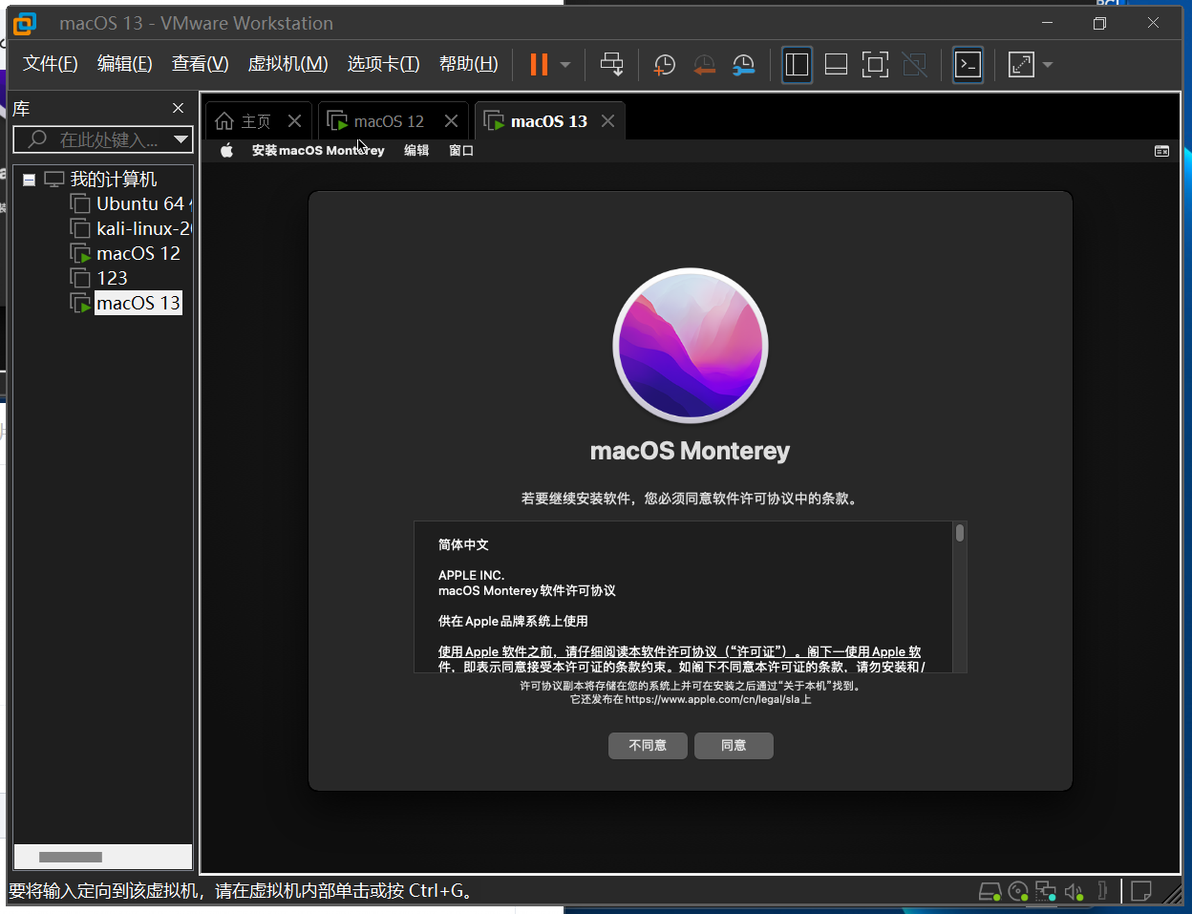Expand the power options dropdown arrow beside pause
1192x914 pixels.
tap(566, 65)
